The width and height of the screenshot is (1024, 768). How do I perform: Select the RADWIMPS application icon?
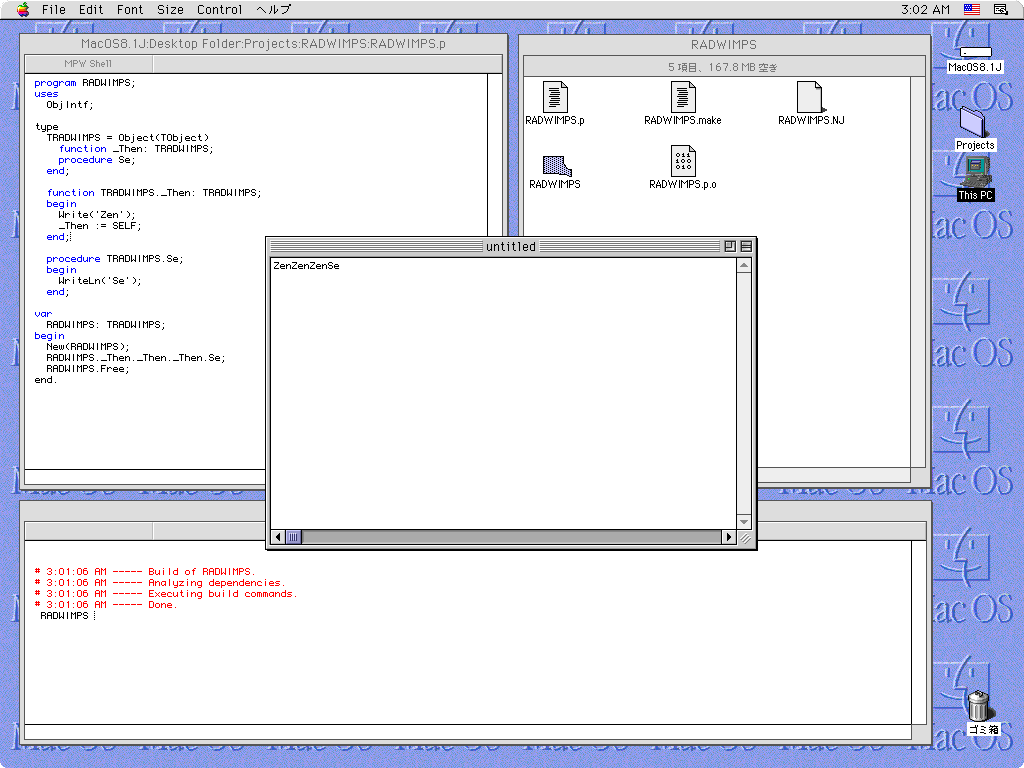pyautogui.click(x=555, y=172)
